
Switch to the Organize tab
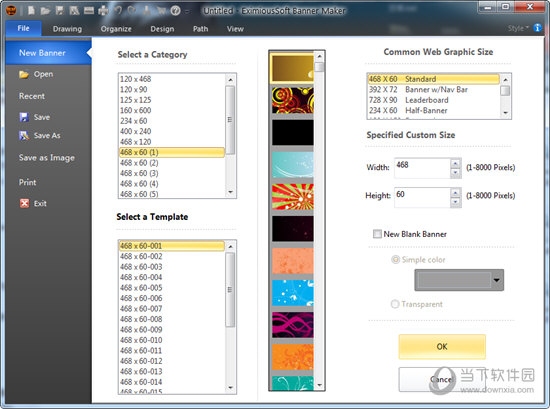pos(116,29)
